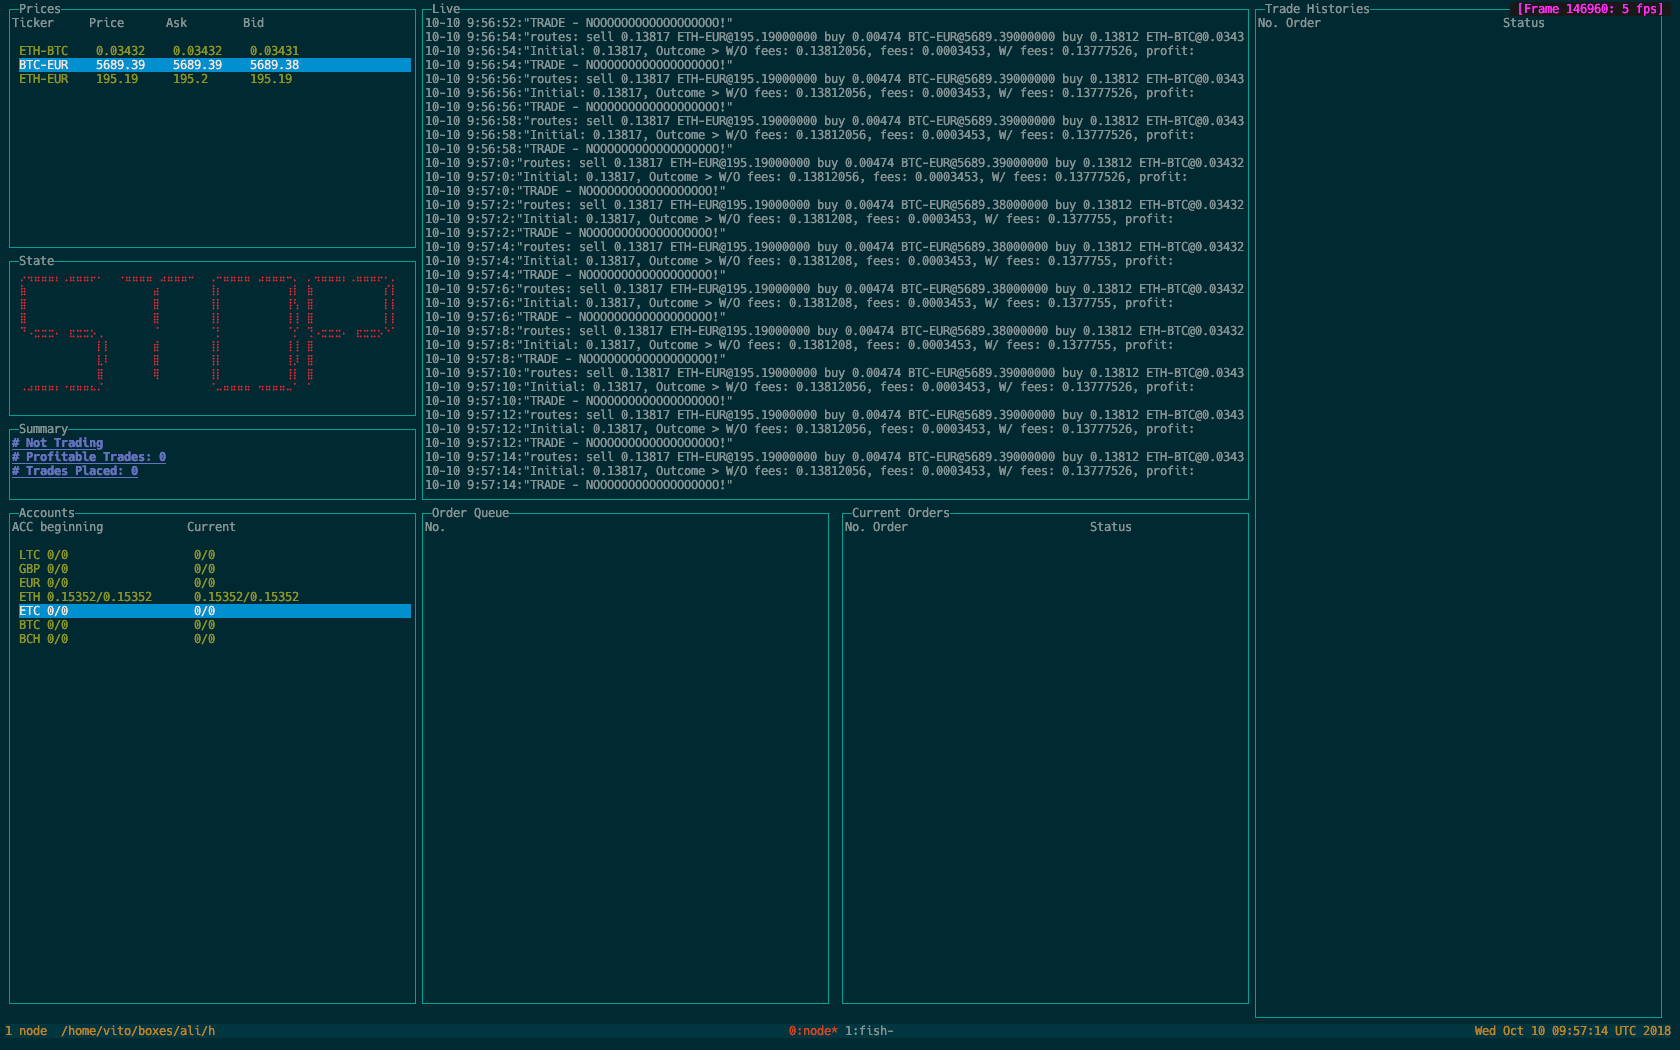Switch to tmux window 0:node

click(813, 1031)
